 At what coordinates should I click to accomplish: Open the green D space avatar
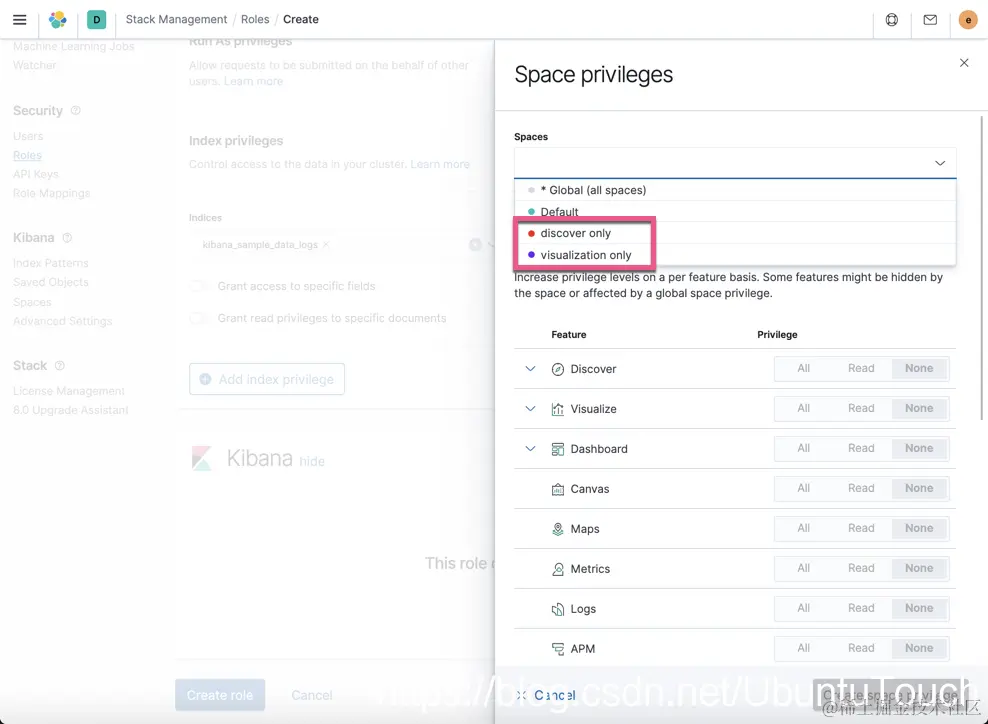96,20
